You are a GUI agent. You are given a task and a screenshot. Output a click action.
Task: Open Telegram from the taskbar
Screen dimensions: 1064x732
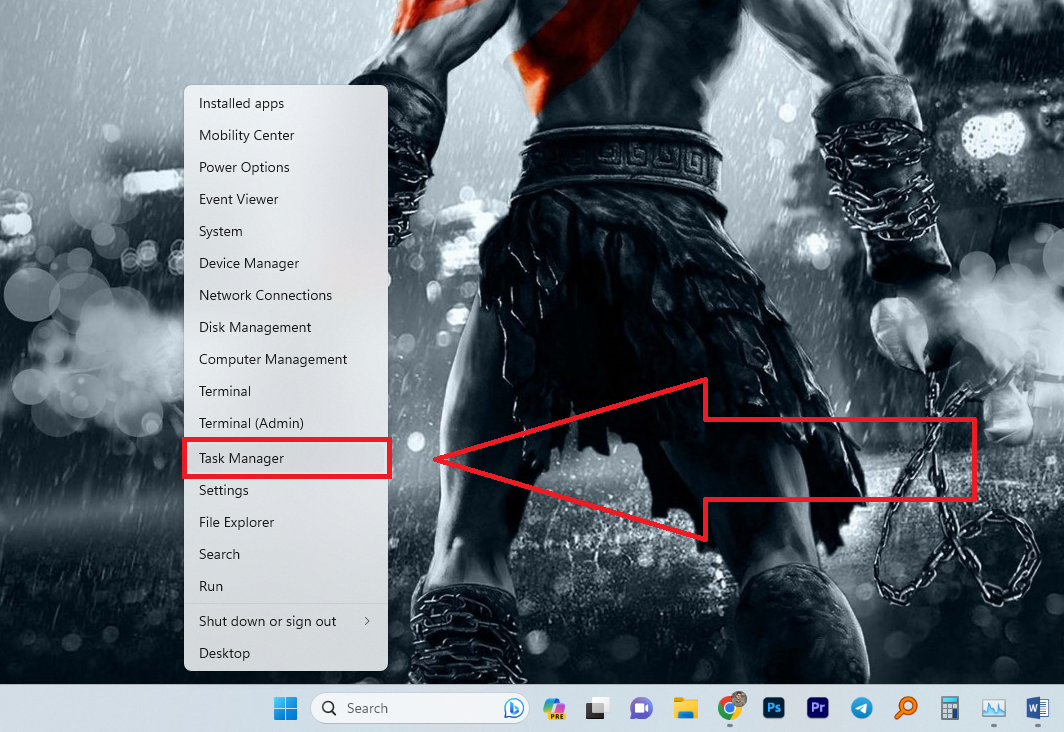pos(861,708)
